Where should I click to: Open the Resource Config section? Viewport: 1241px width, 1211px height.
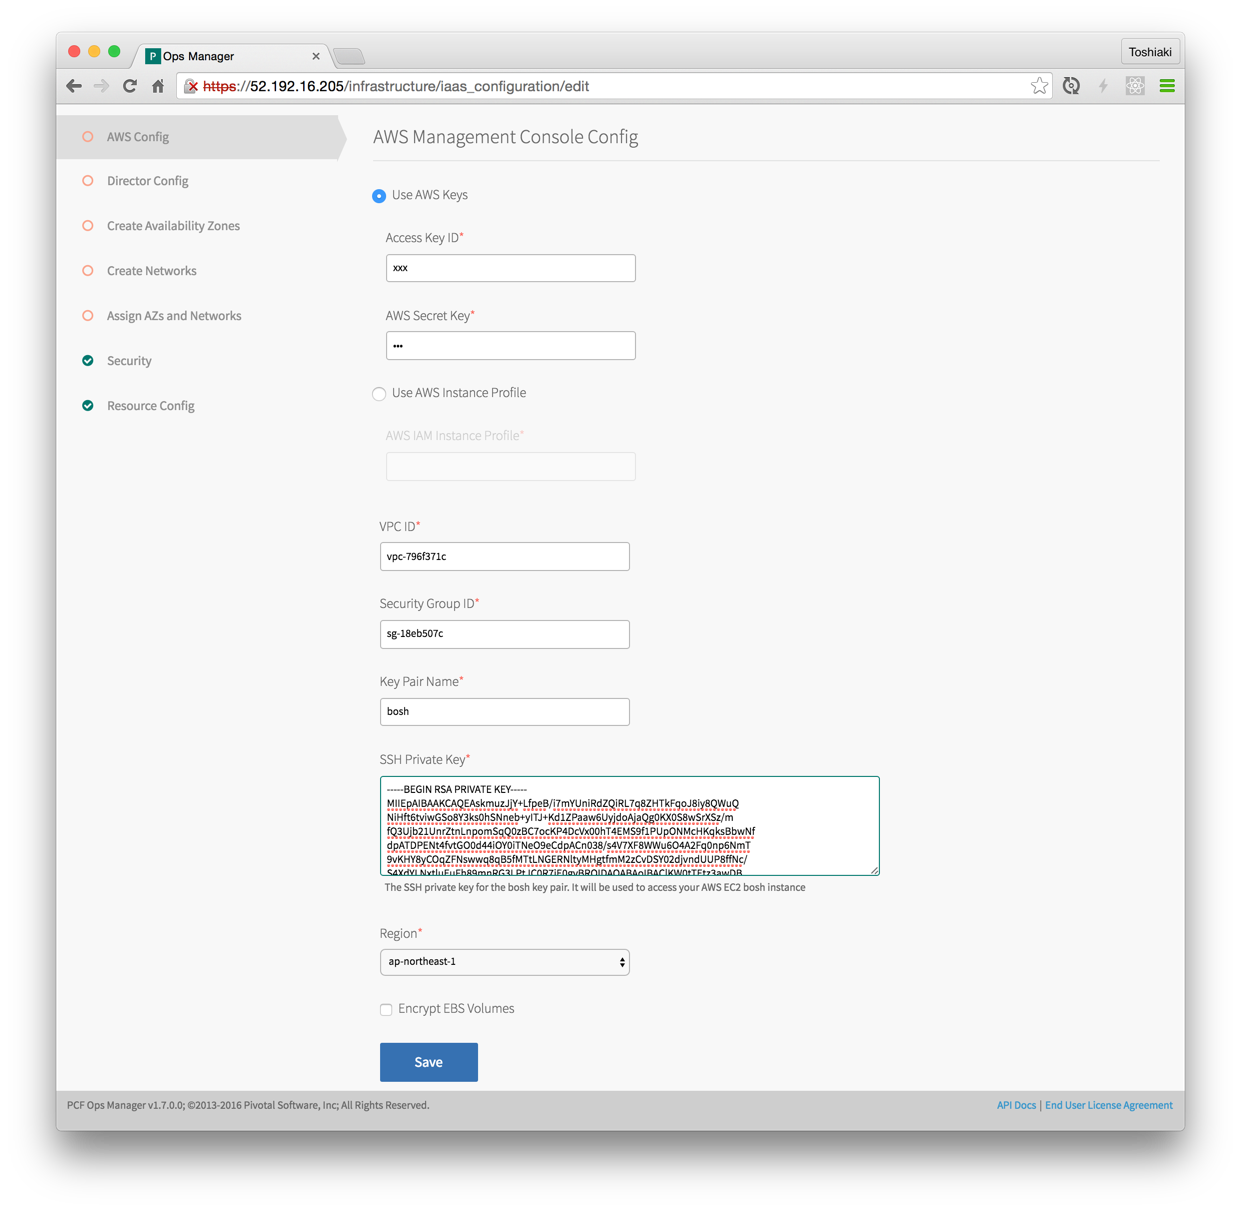[x=150, y=406]
